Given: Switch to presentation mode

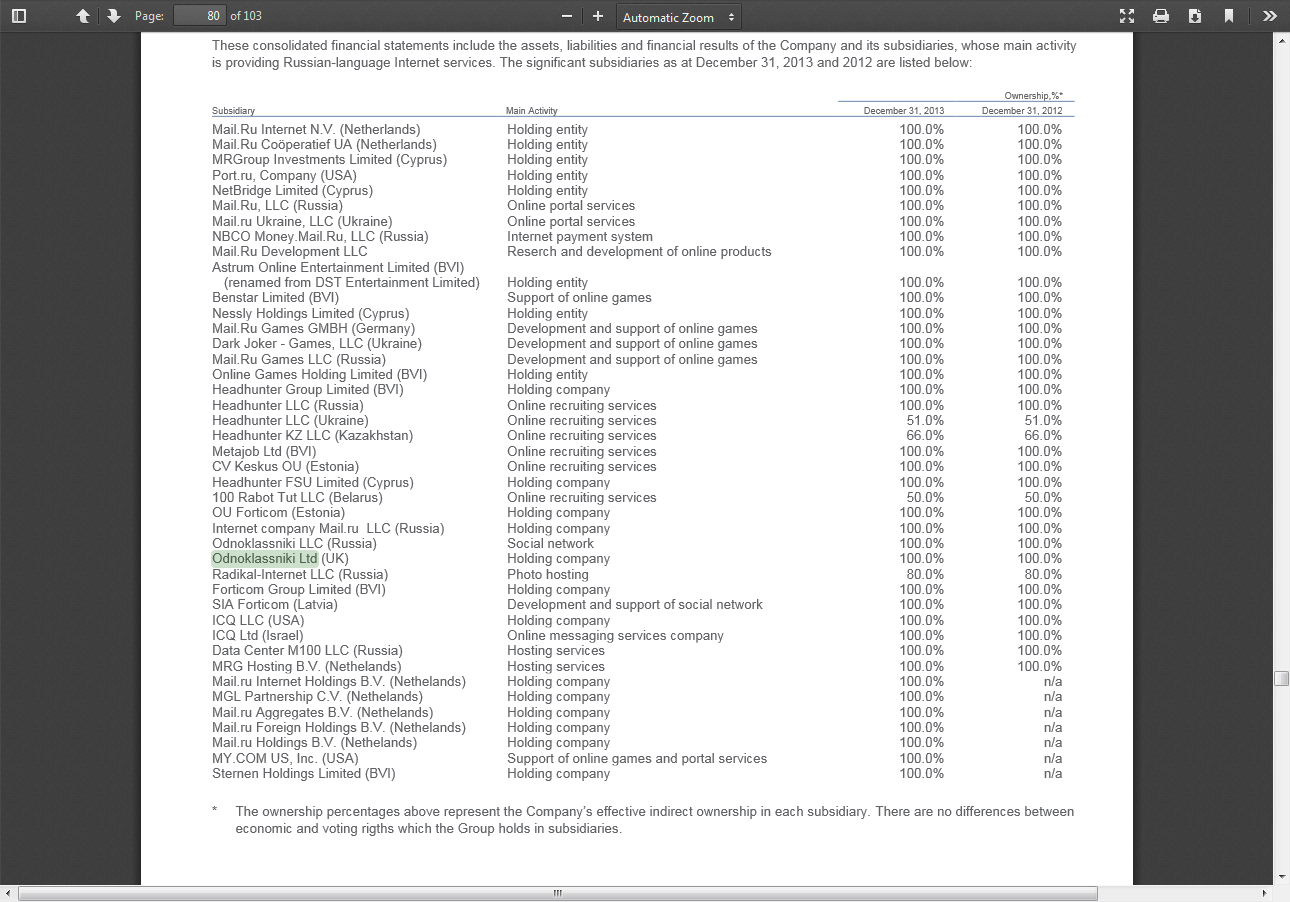Looking at the screenshot, I should coord(1127,16).
